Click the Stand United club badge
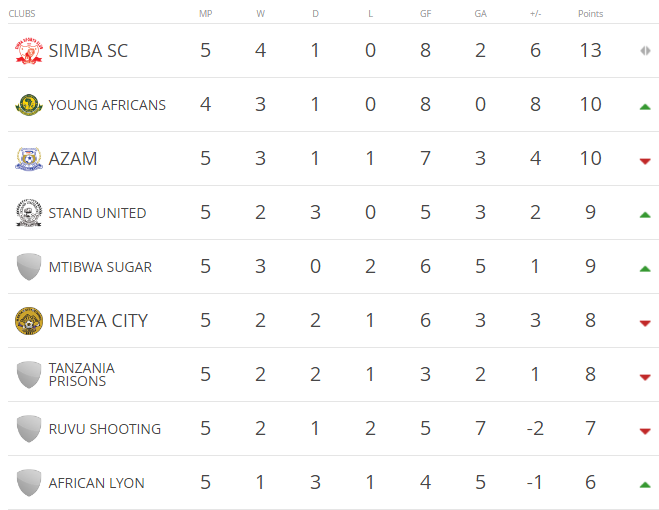This screenshot has width=659, height=510. (x=29, y=213)
